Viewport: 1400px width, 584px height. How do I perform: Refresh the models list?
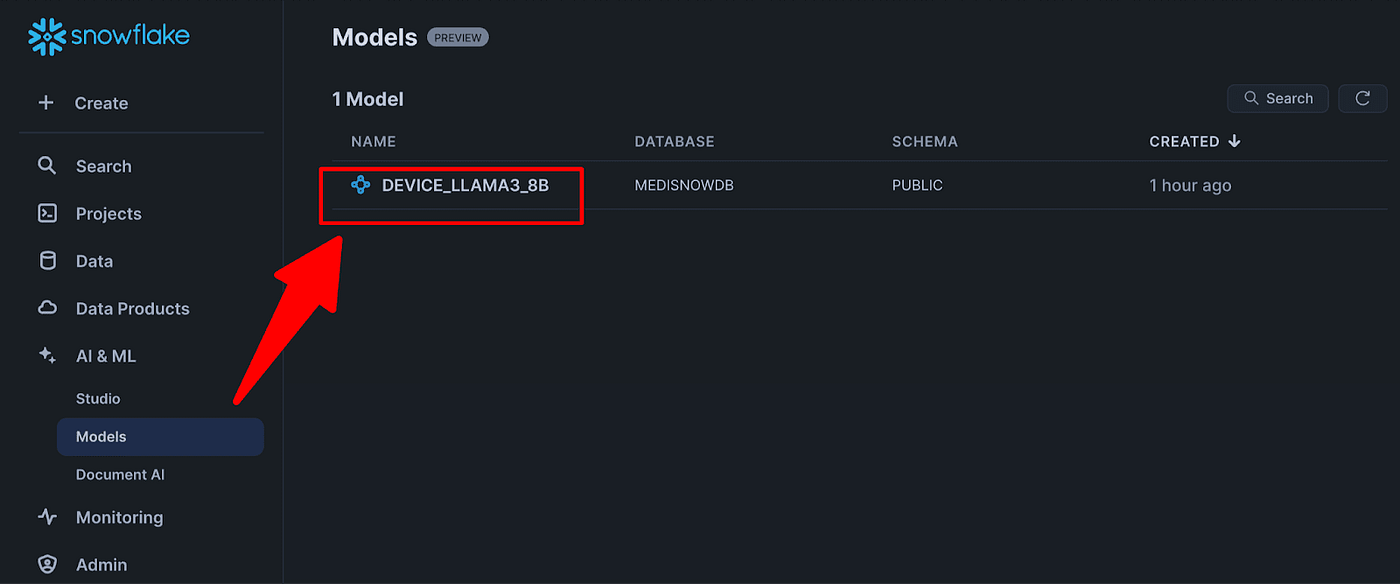coord(1362,98)
